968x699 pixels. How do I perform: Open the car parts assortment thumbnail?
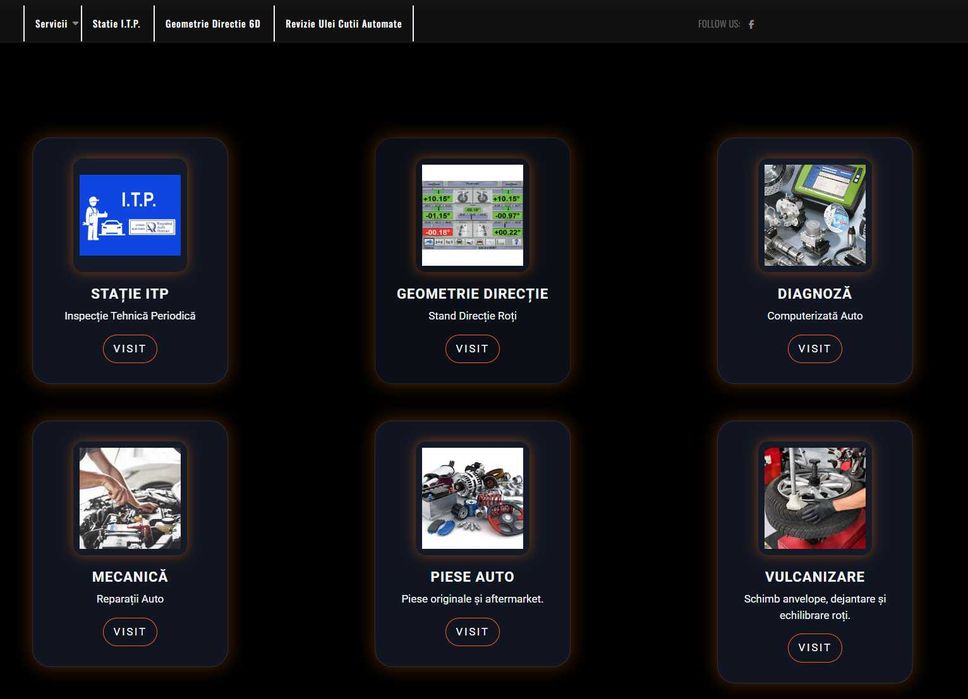(x=472, y=498)
